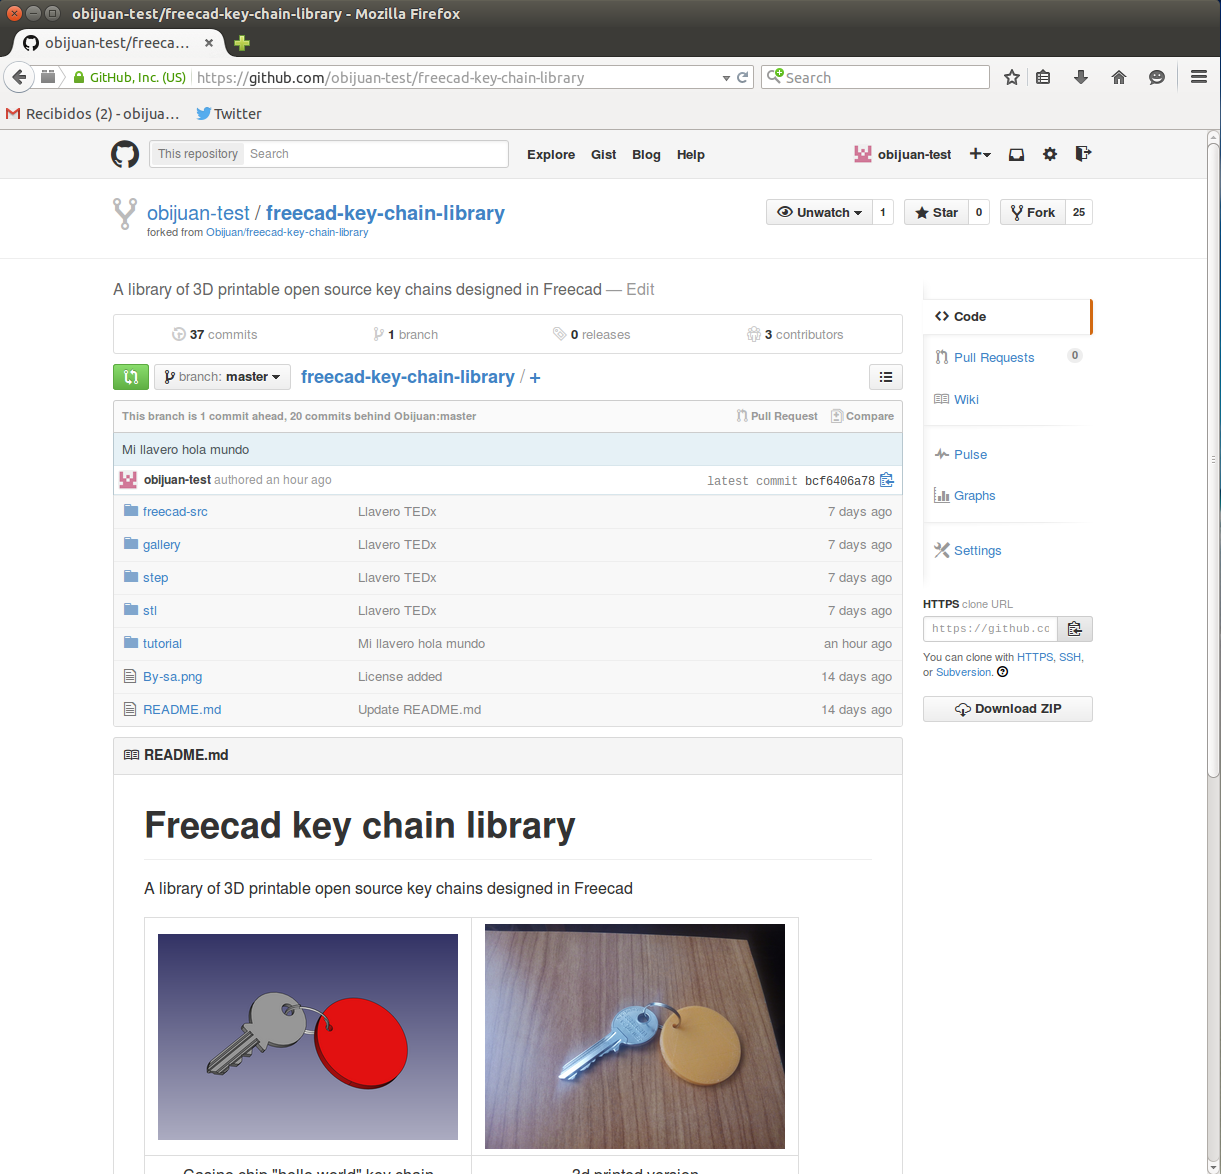
Task: Click the 3D printed key chain photo
Action: click(x=635, y=1036)
